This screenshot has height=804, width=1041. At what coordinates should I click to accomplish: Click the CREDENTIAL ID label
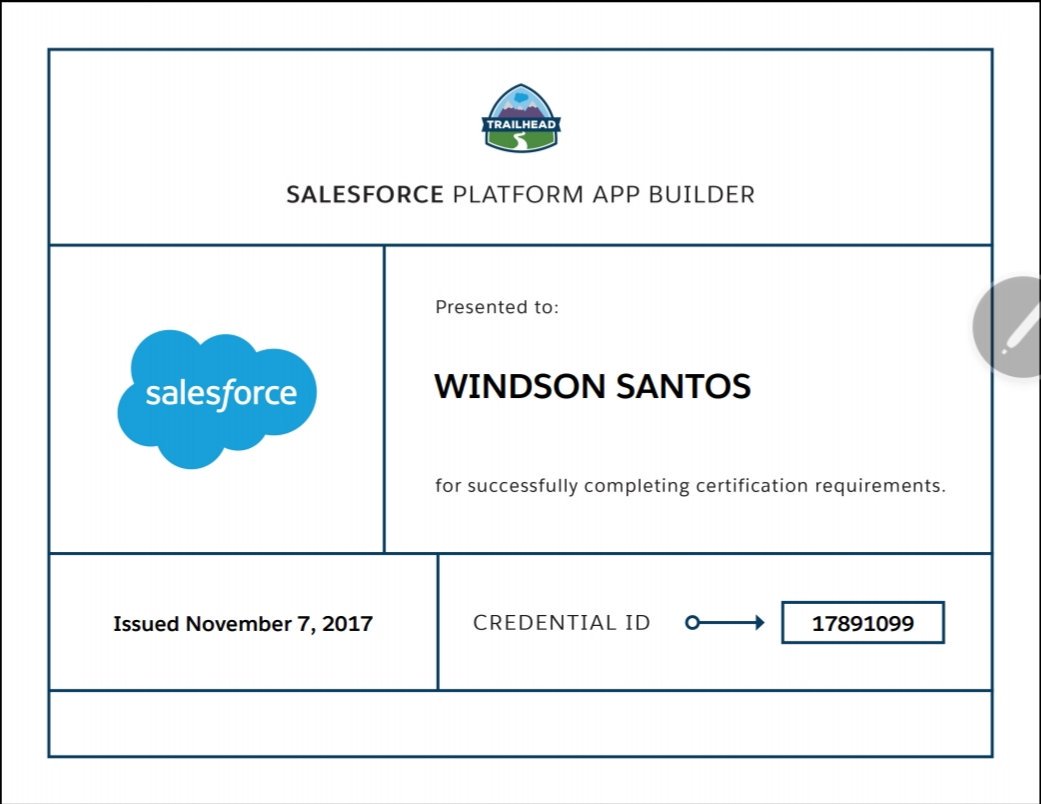562,623
